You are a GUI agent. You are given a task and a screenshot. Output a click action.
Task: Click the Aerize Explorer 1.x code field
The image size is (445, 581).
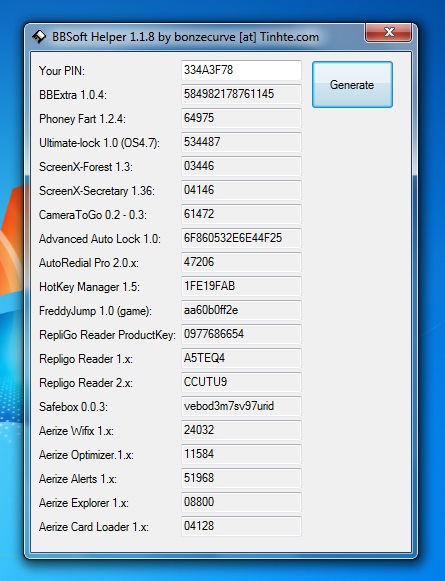(241, 502)
